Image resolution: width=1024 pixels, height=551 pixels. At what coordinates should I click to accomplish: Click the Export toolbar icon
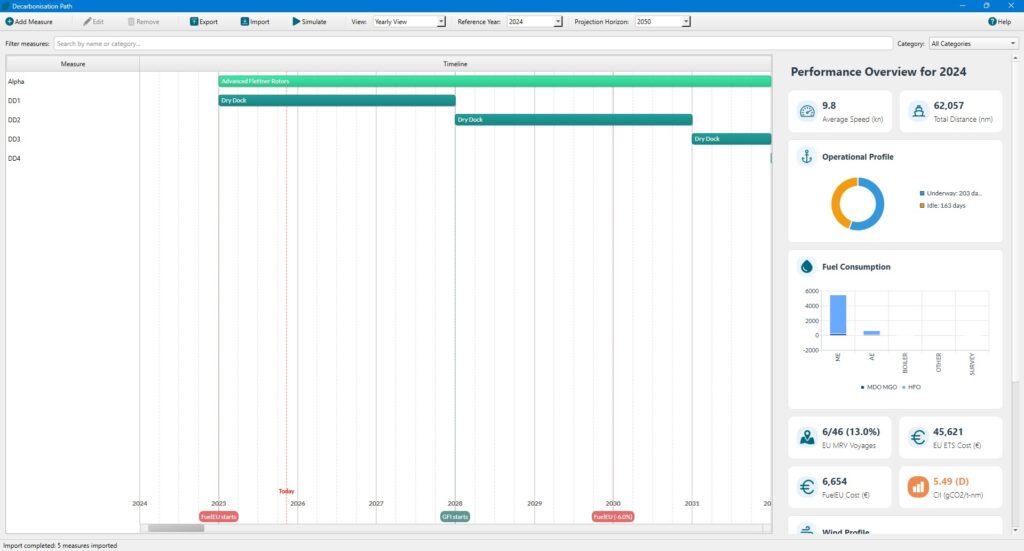coord(194,21)
